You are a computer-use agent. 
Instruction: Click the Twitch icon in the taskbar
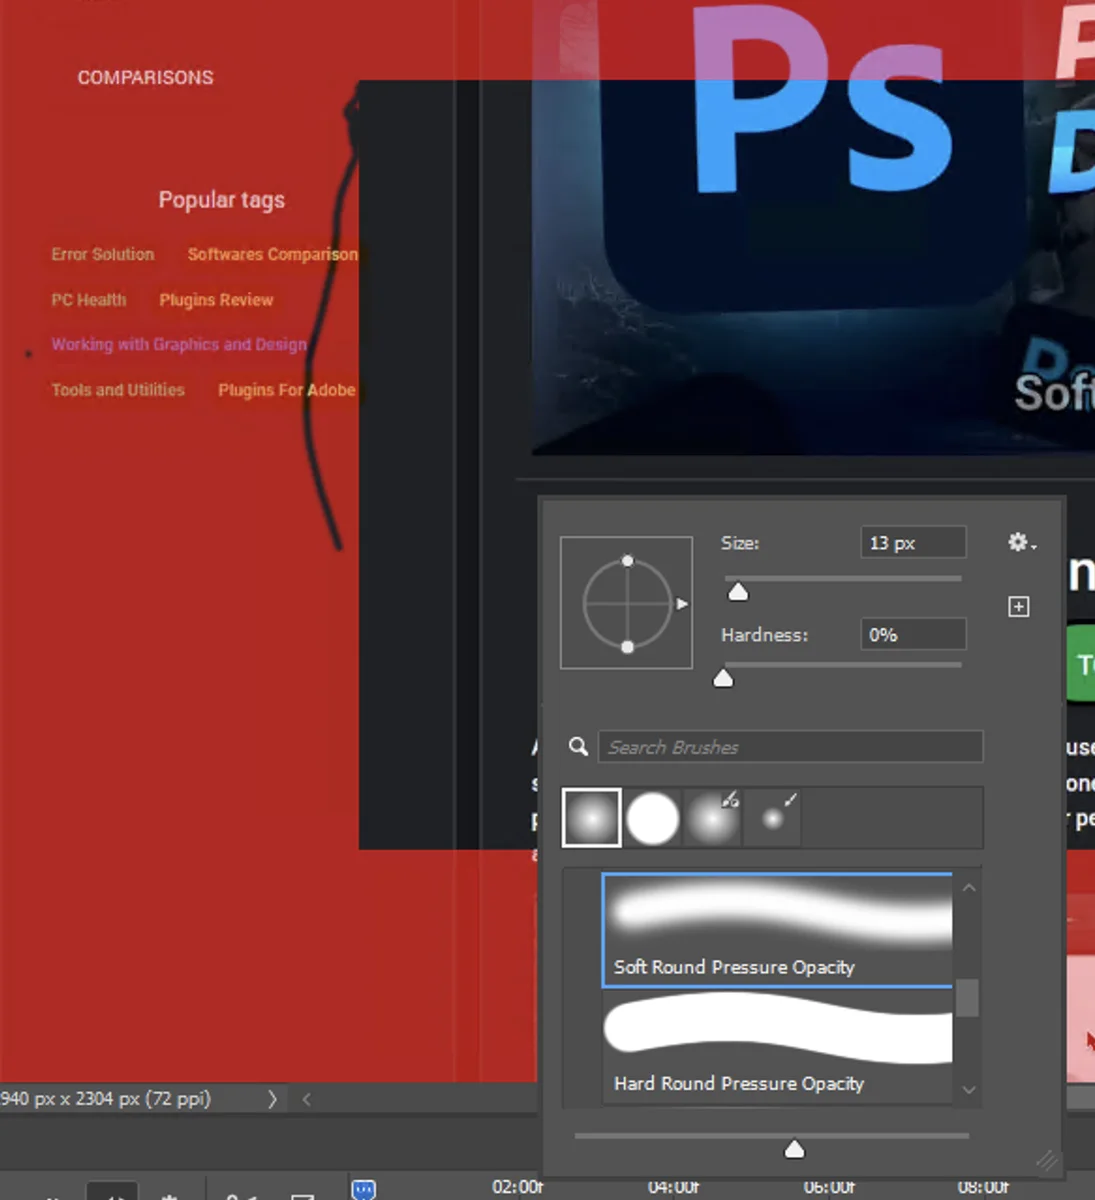pyautogui.click(x=363, y=1189)
